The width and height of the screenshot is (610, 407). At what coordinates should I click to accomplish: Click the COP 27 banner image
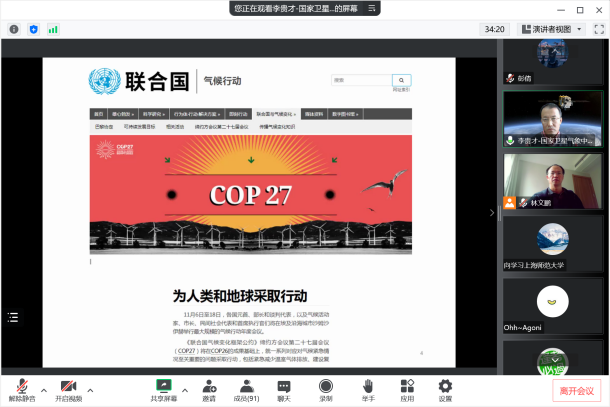(251, 195)
